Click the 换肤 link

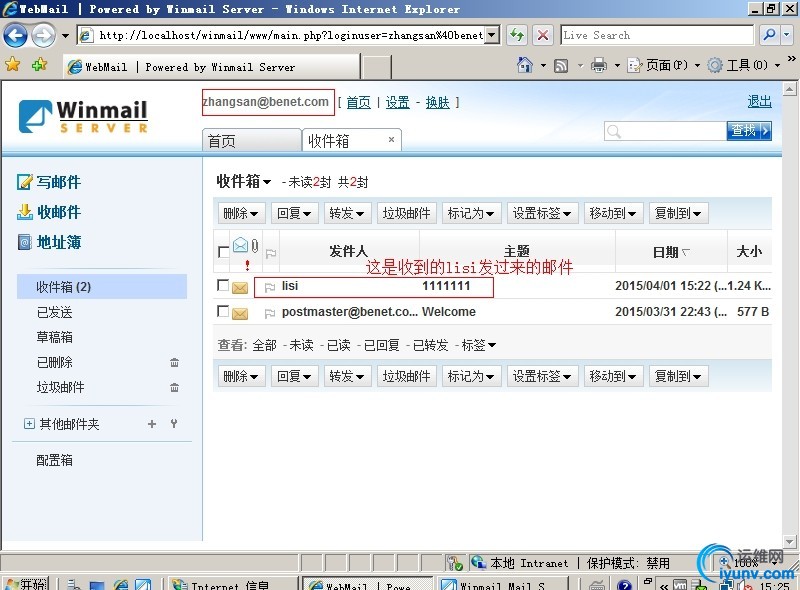point(438,103)
